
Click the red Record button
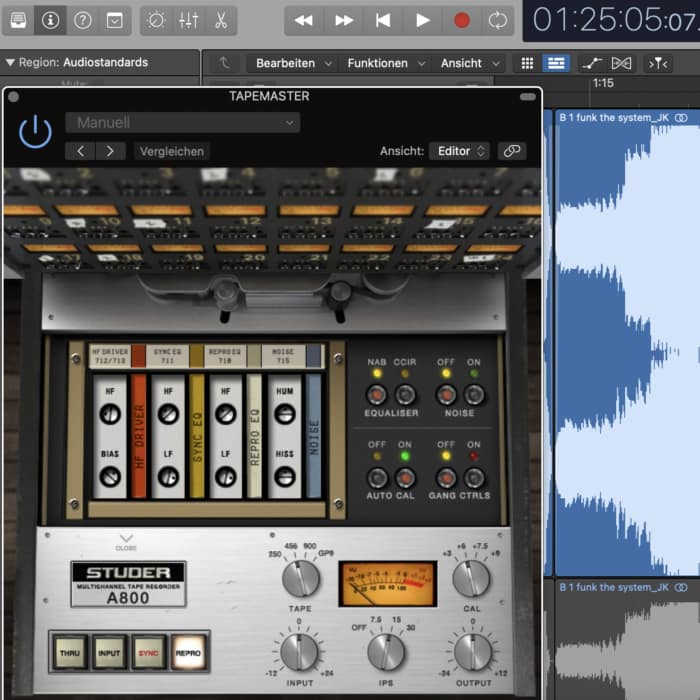(x=462, y=20)
